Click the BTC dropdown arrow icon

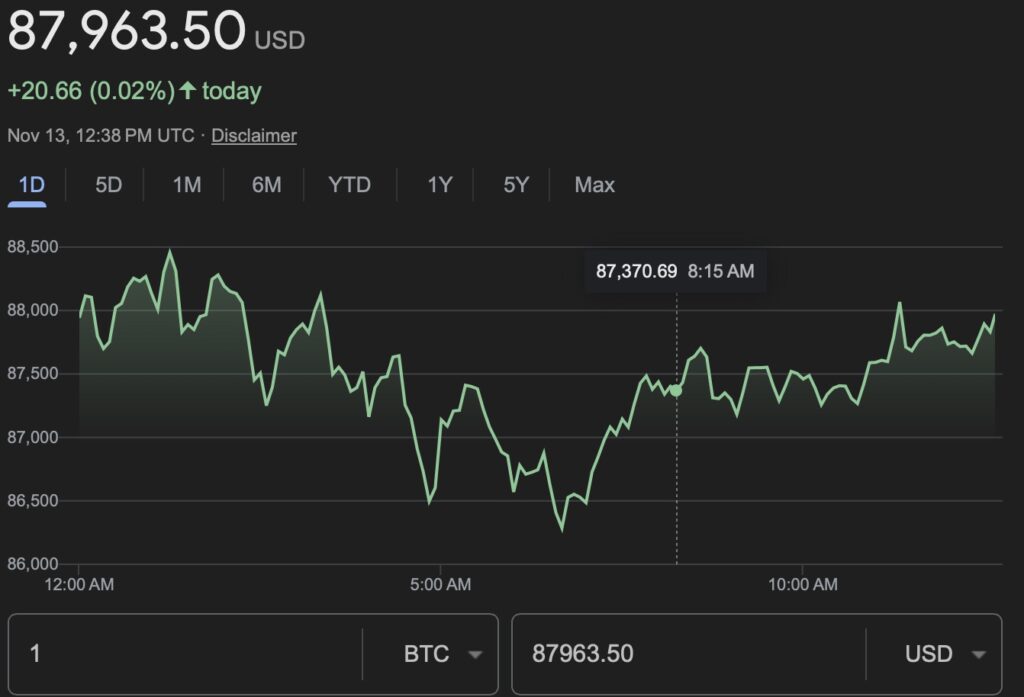point(475,655)
